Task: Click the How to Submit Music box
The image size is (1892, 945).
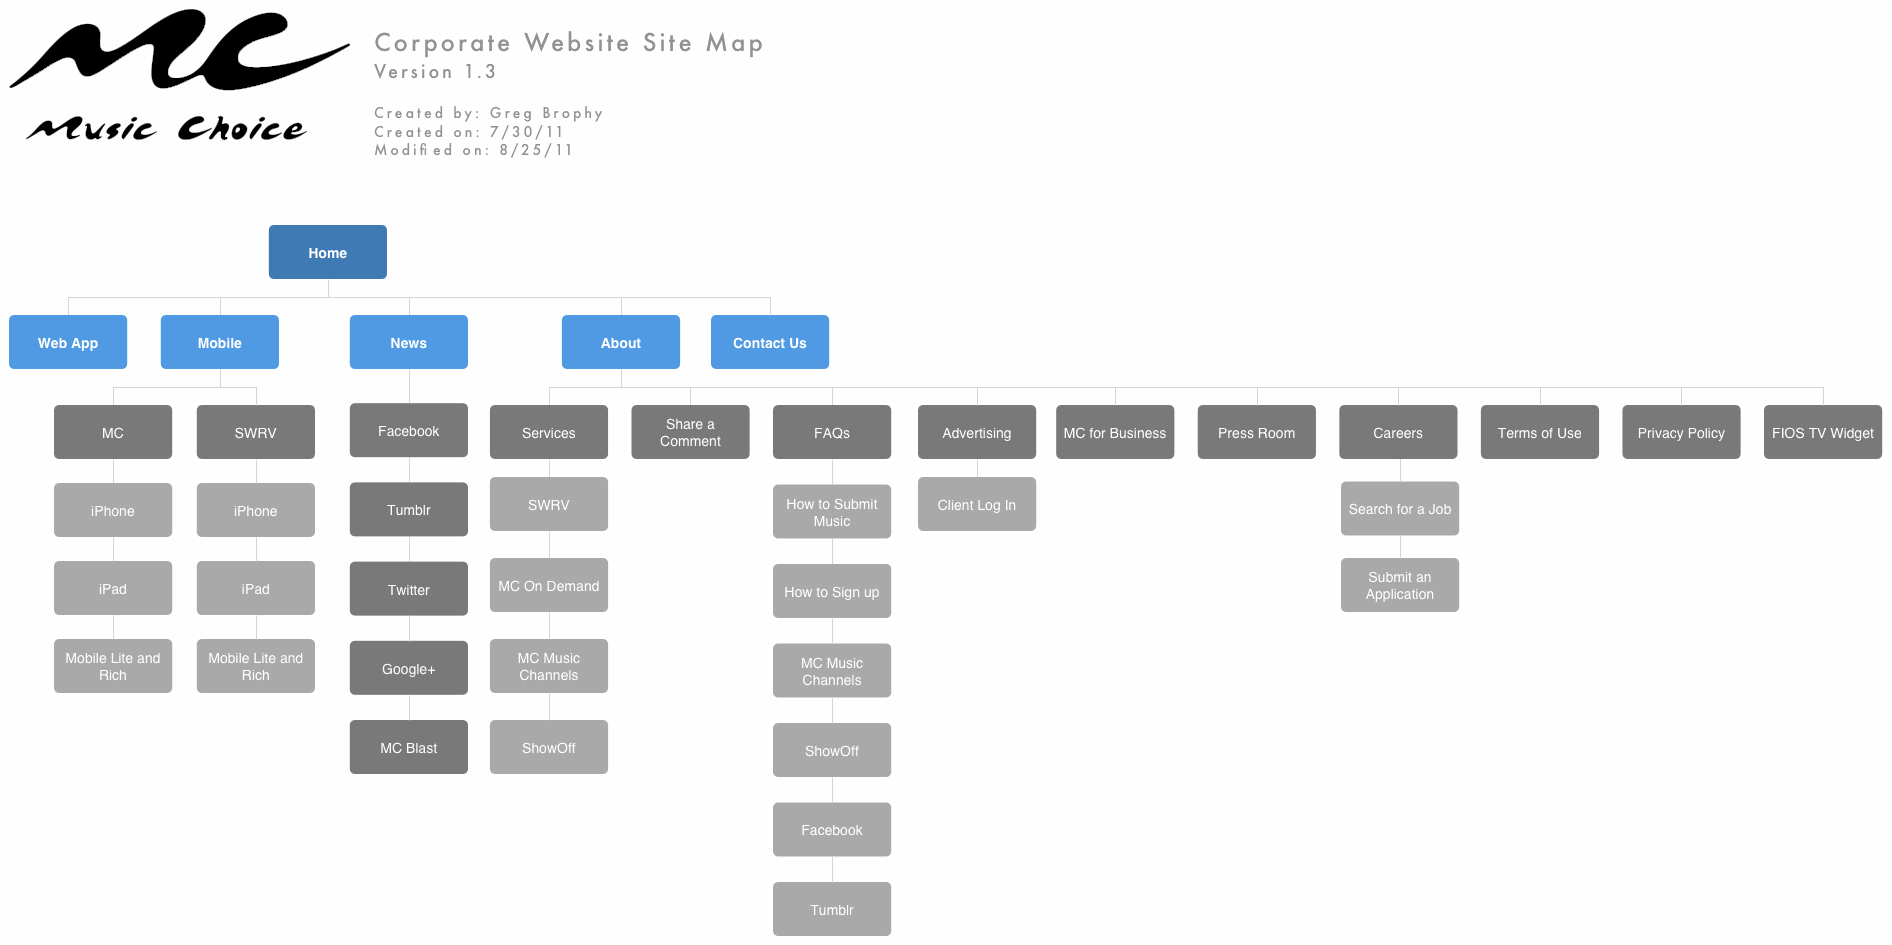Action: tap(832, 512)
